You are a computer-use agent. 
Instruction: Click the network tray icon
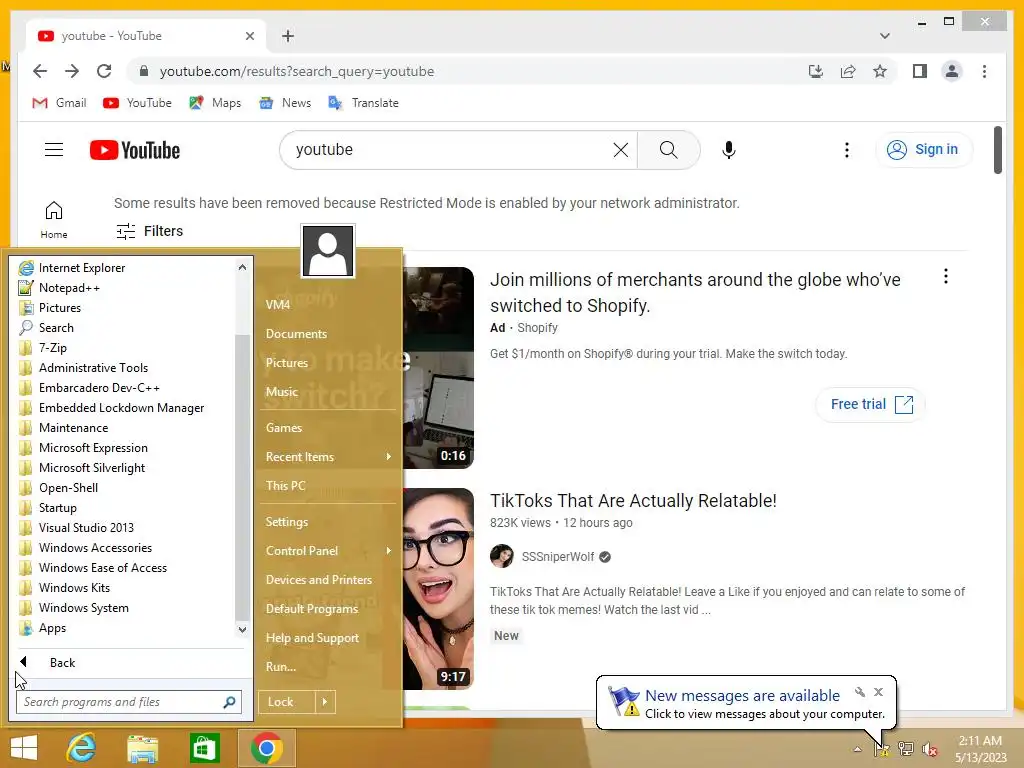point(905,749)
